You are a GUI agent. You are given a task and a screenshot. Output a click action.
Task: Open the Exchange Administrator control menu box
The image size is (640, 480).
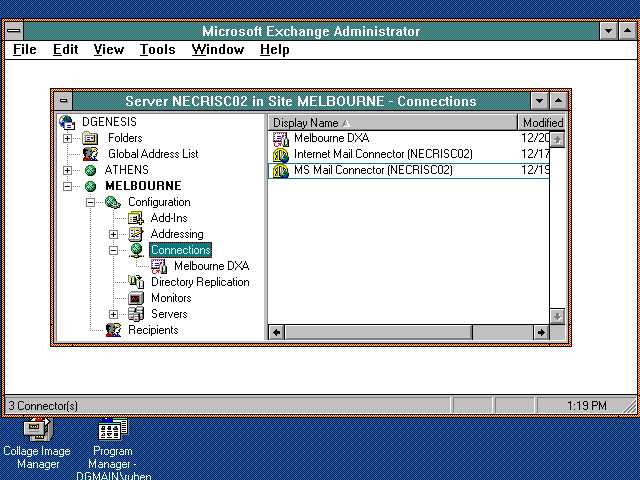click(x=14, y=31)
